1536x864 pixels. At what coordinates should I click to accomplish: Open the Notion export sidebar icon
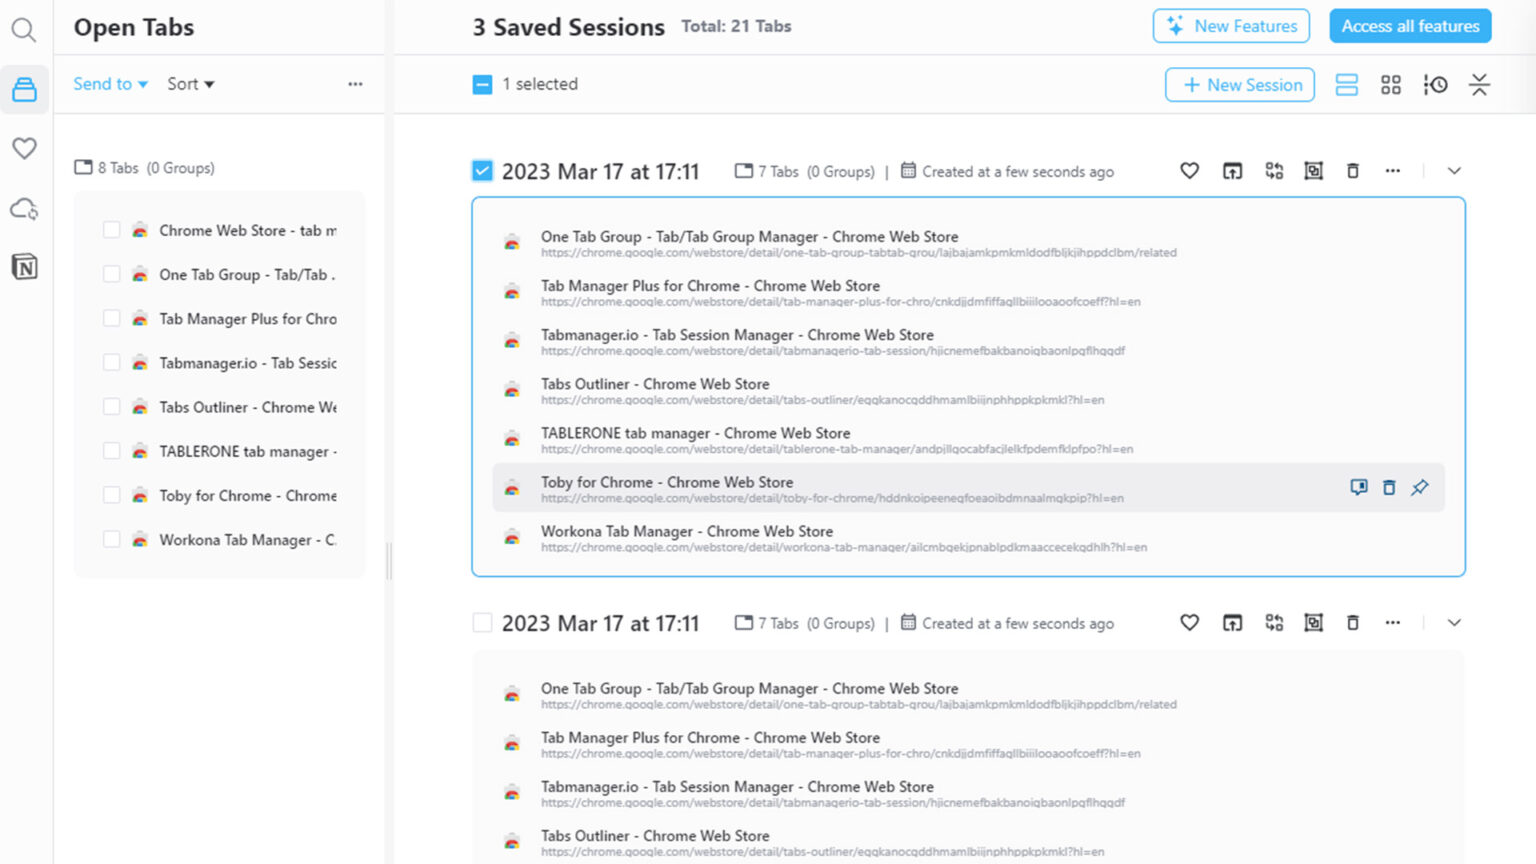coord(24,266)
